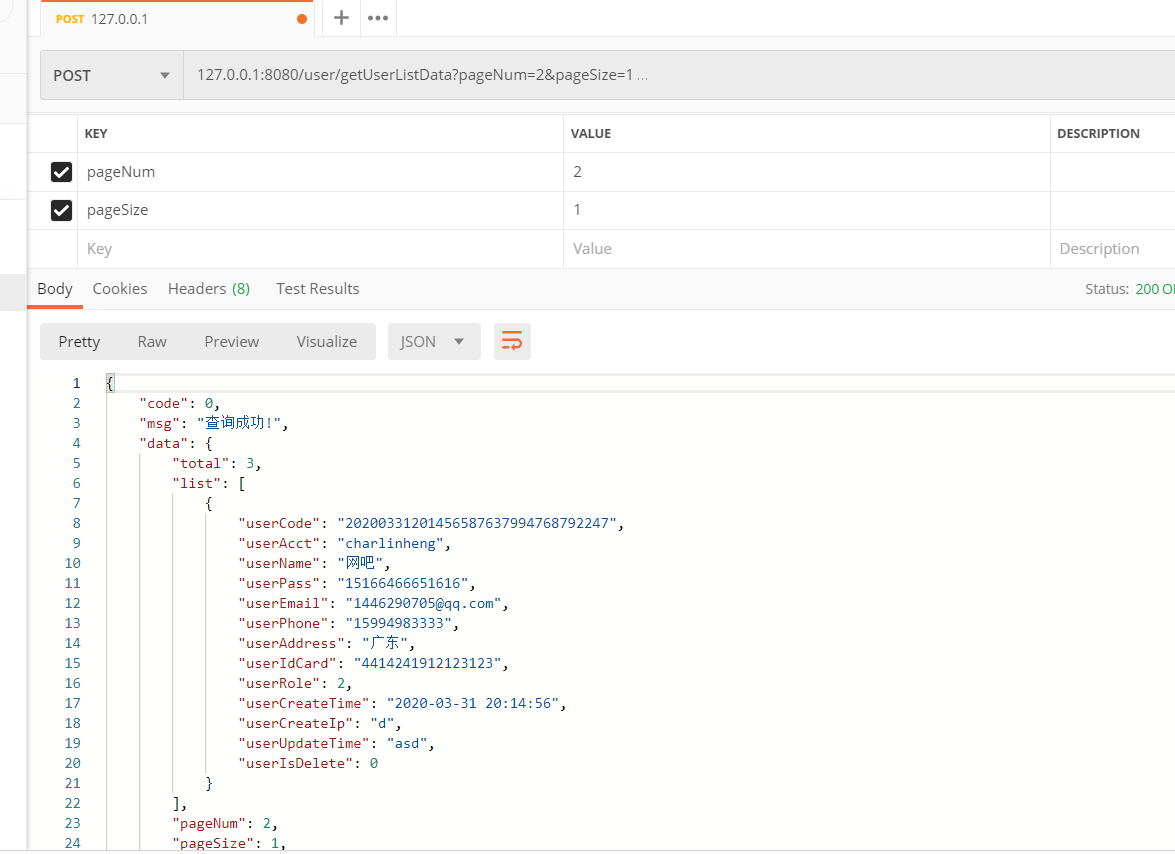Image resolution: width=1175 pixels, height=854 pixels.
Task: Open the Test Results tab
Action: coord(318,289)
